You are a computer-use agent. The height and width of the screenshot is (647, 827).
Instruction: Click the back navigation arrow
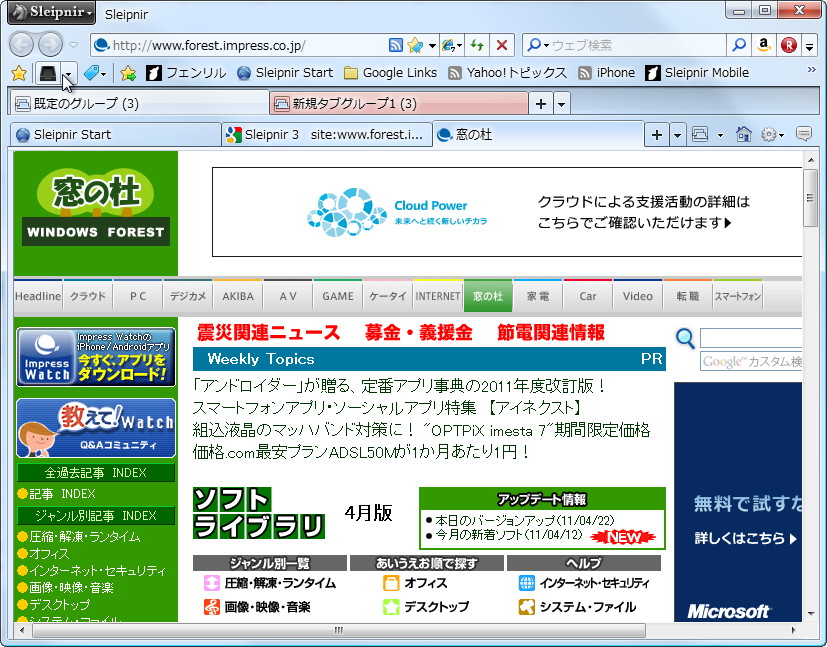(20, 44)
